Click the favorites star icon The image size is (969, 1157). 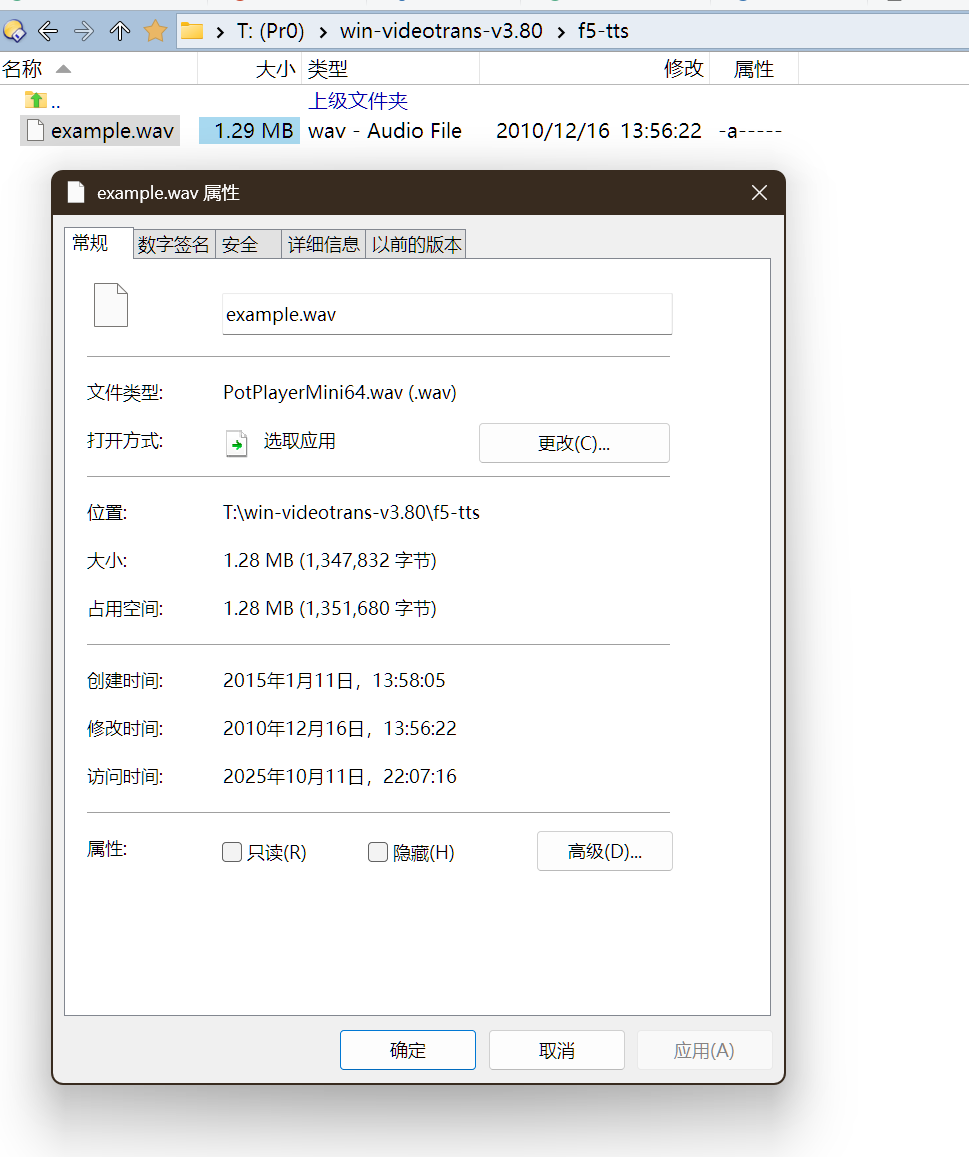[x=155, y=31]
